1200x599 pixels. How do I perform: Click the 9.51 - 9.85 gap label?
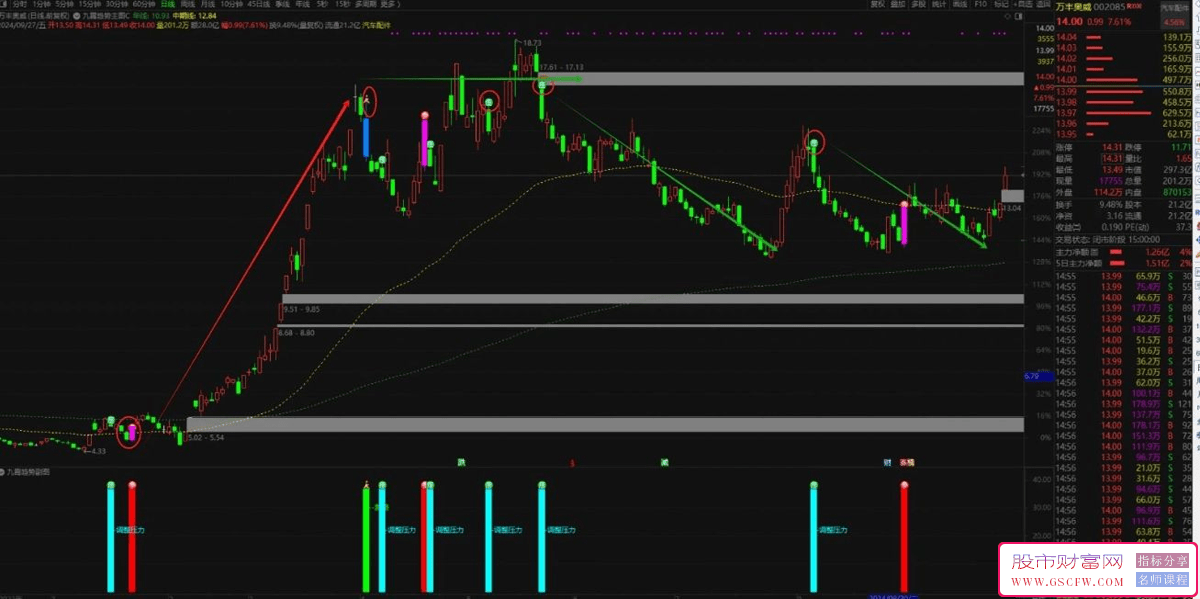point(303,310)
